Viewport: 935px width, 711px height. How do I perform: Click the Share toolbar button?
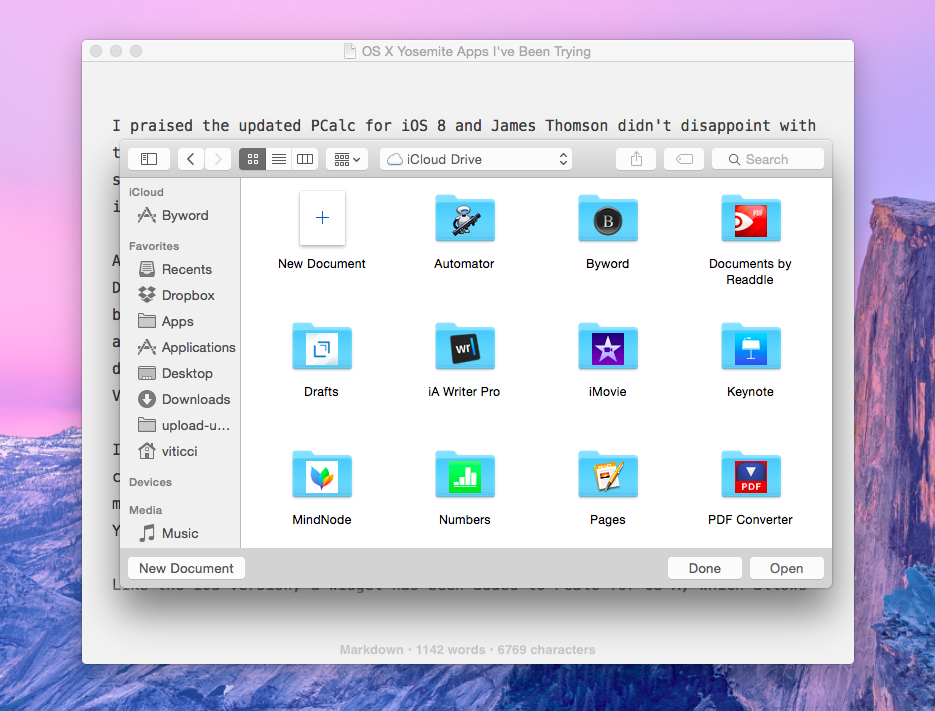click(636, 159)
